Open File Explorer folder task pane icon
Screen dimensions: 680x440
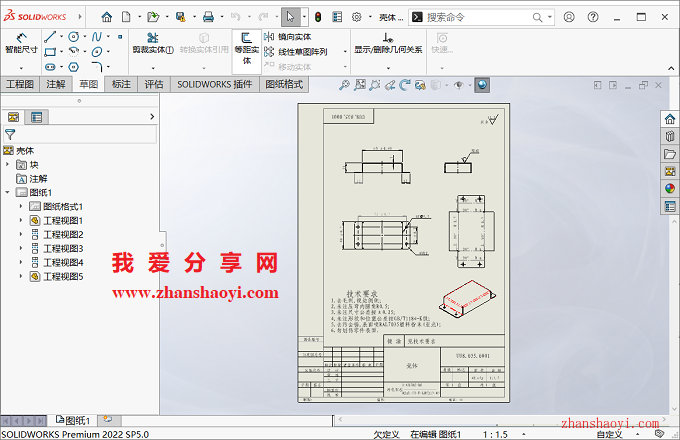(670, 154)
